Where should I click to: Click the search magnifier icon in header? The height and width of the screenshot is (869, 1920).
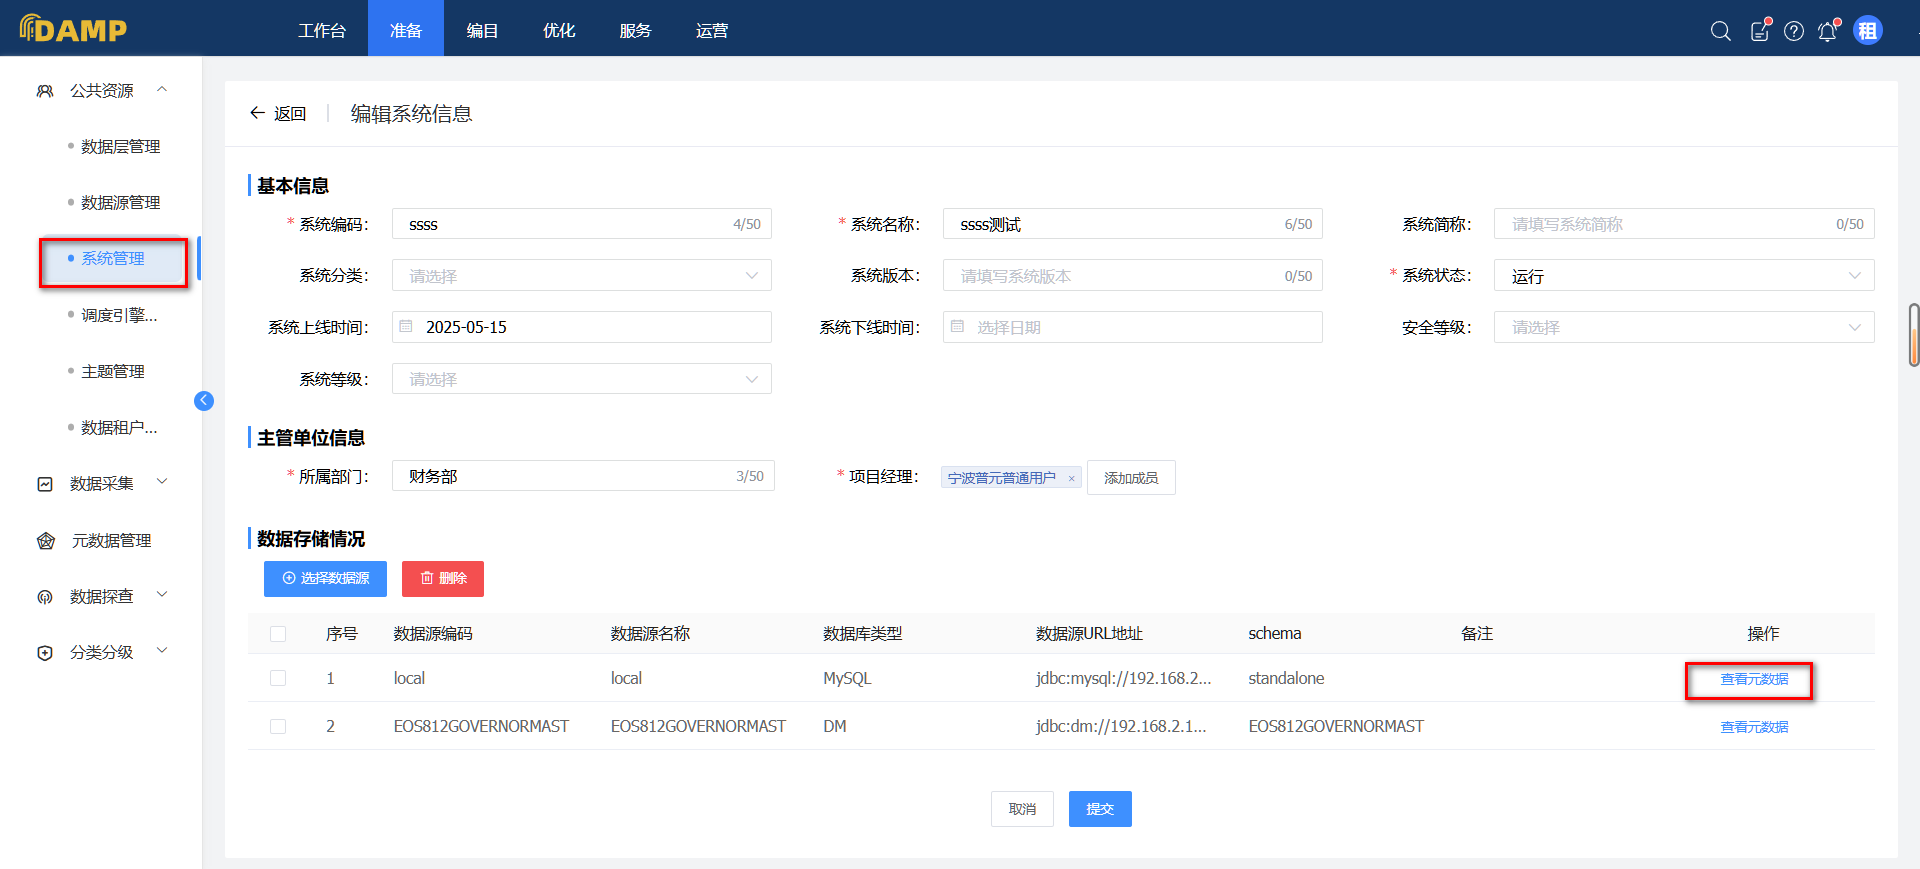[x=1720, y=31]
